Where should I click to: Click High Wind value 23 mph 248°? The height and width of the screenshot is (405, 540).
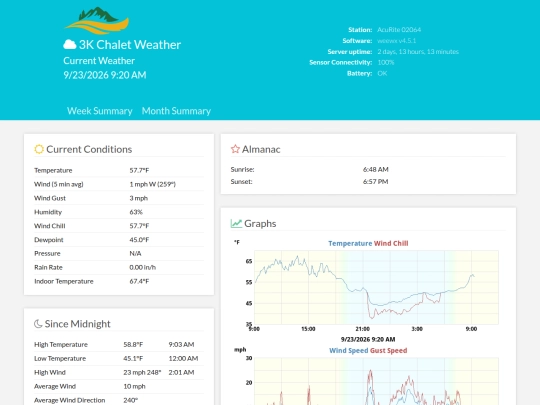pyautogui.click(x=142, y=372)
